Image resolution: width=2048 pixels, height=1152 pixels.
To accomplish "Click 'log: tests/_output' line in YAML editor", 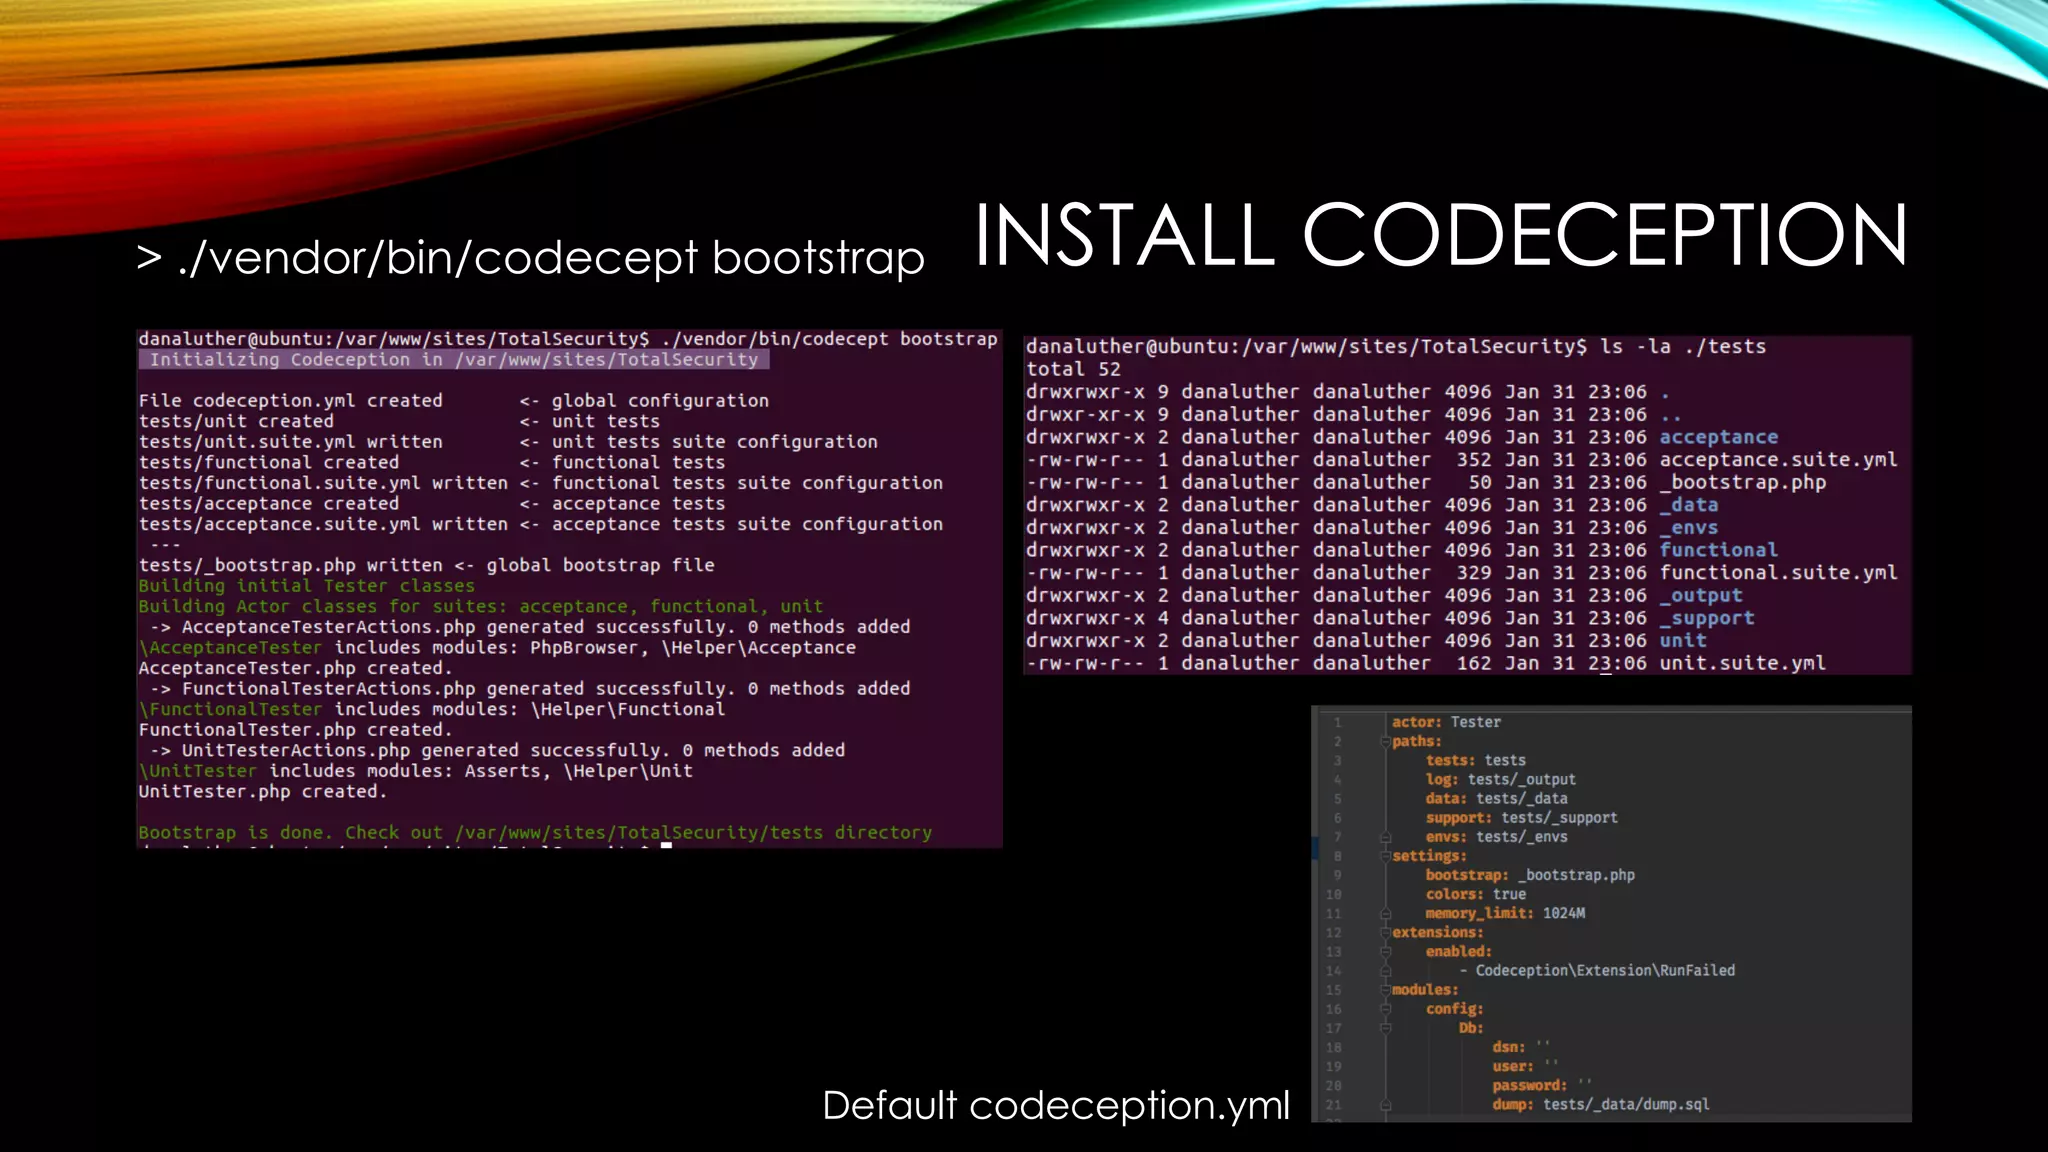I will (x=1500, y=780).
